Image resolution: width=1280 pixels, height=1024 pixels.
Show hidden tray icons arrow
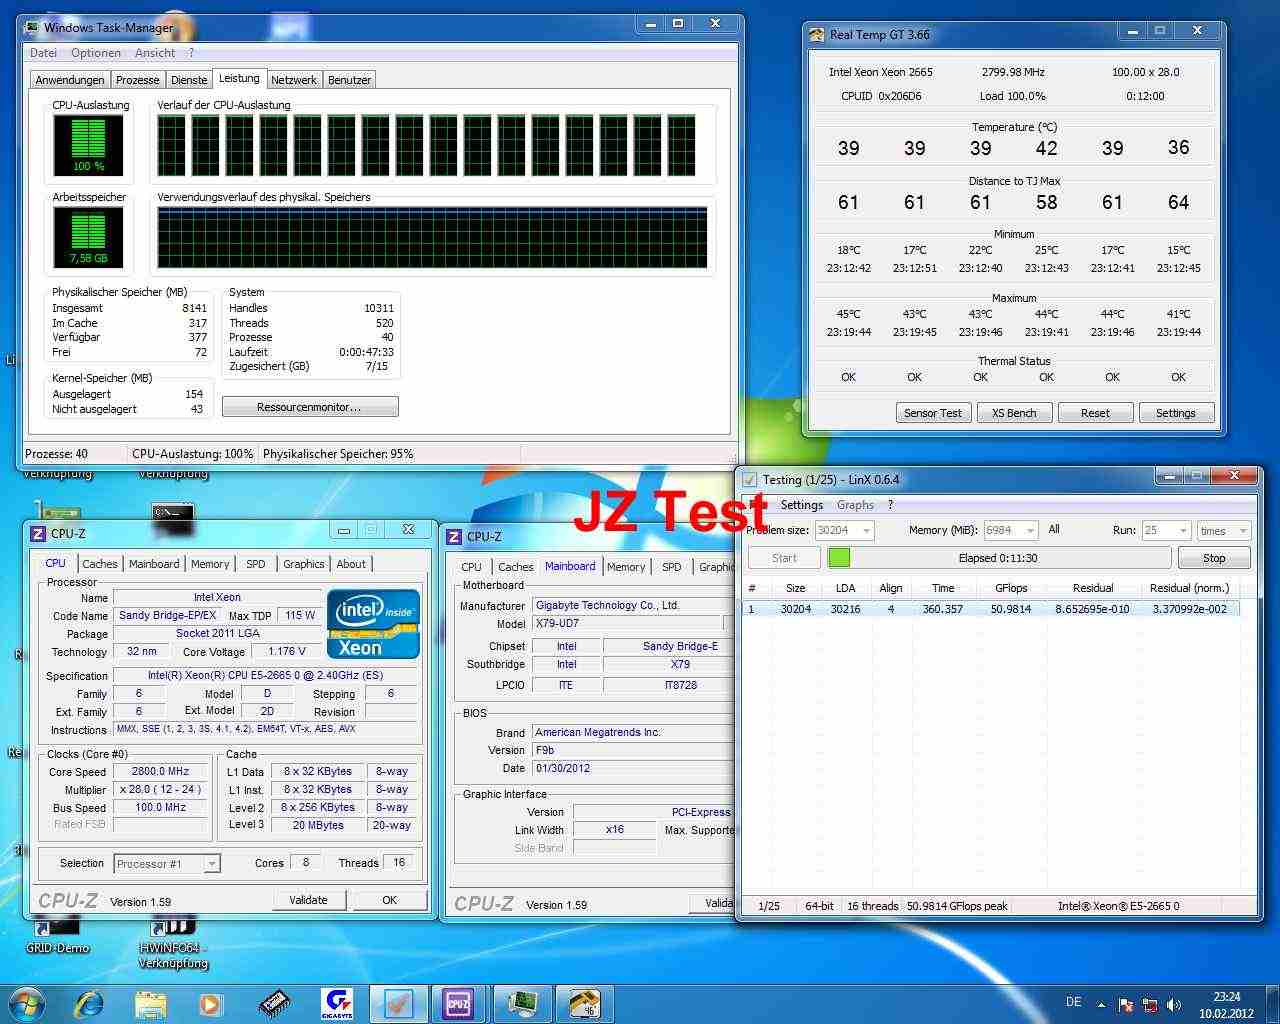1101,1004
